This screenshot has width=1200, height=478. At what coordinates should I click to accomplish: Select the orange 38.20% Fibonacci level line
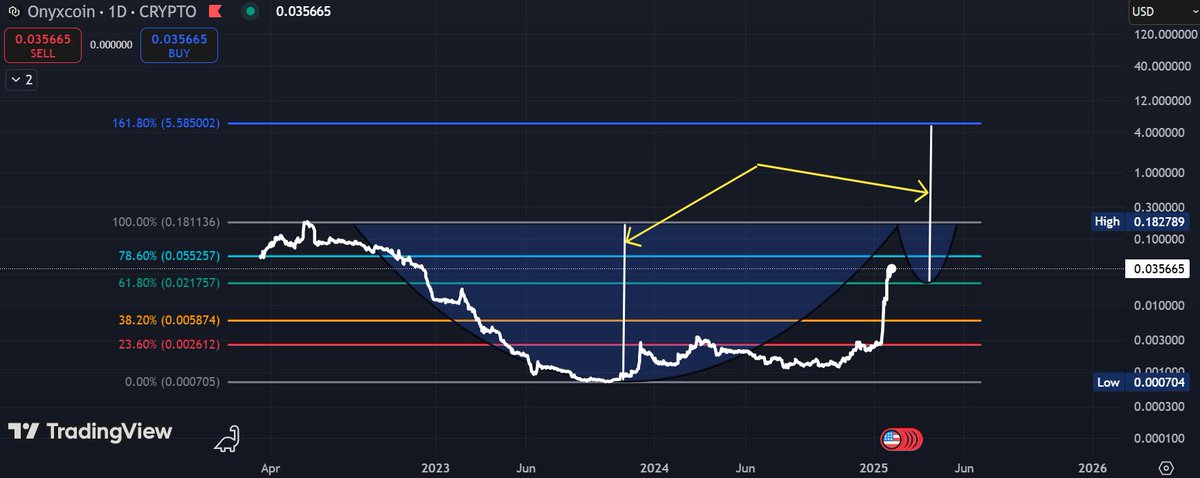click(604, 320)
